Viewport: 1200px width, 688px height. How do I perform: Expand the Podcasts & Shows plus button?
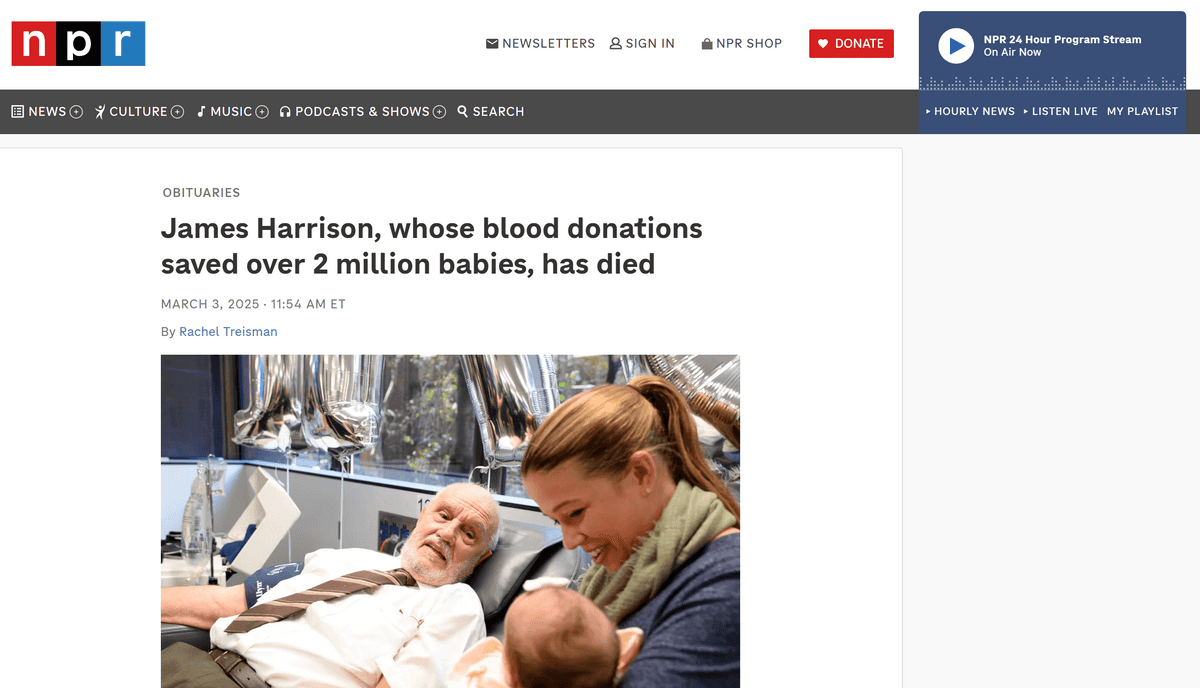[x=439, y=112]
